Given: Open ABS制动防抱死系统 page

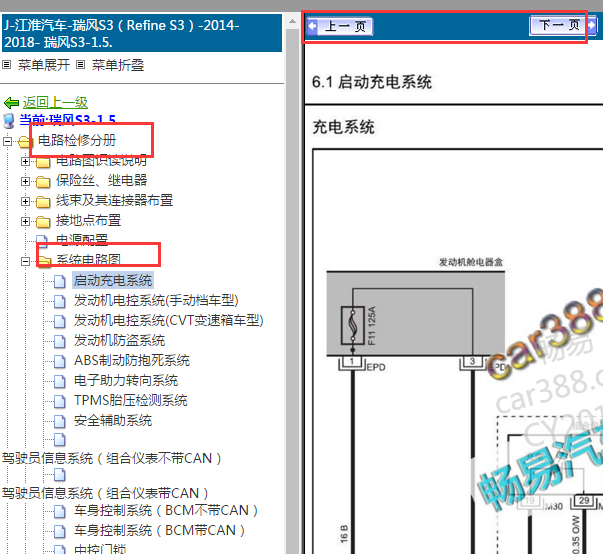Looking at the screenshot, I should [132, 360].
